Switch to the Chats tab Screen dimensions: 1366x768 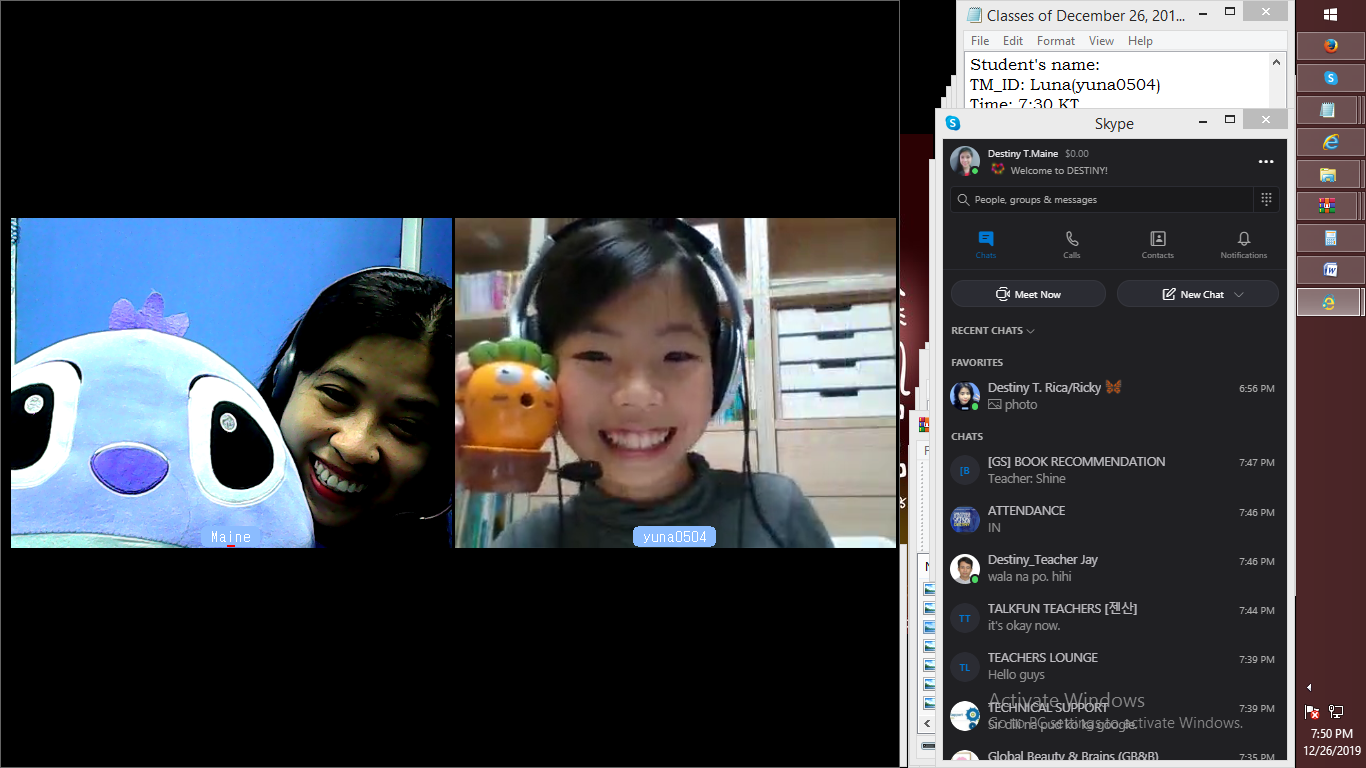[x=985, y=244]
